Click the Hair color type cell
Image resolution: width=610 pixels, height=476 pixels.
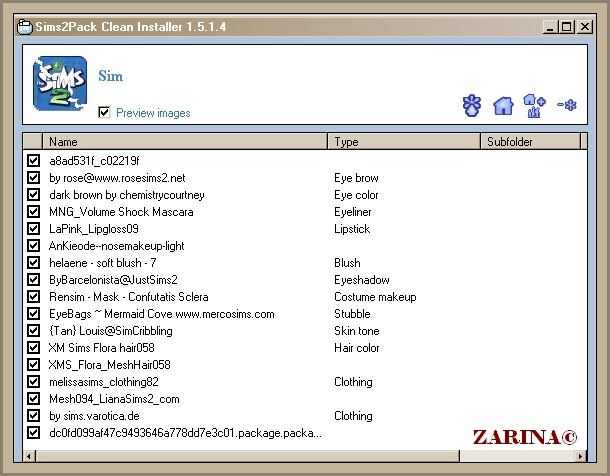coord(357,348)
